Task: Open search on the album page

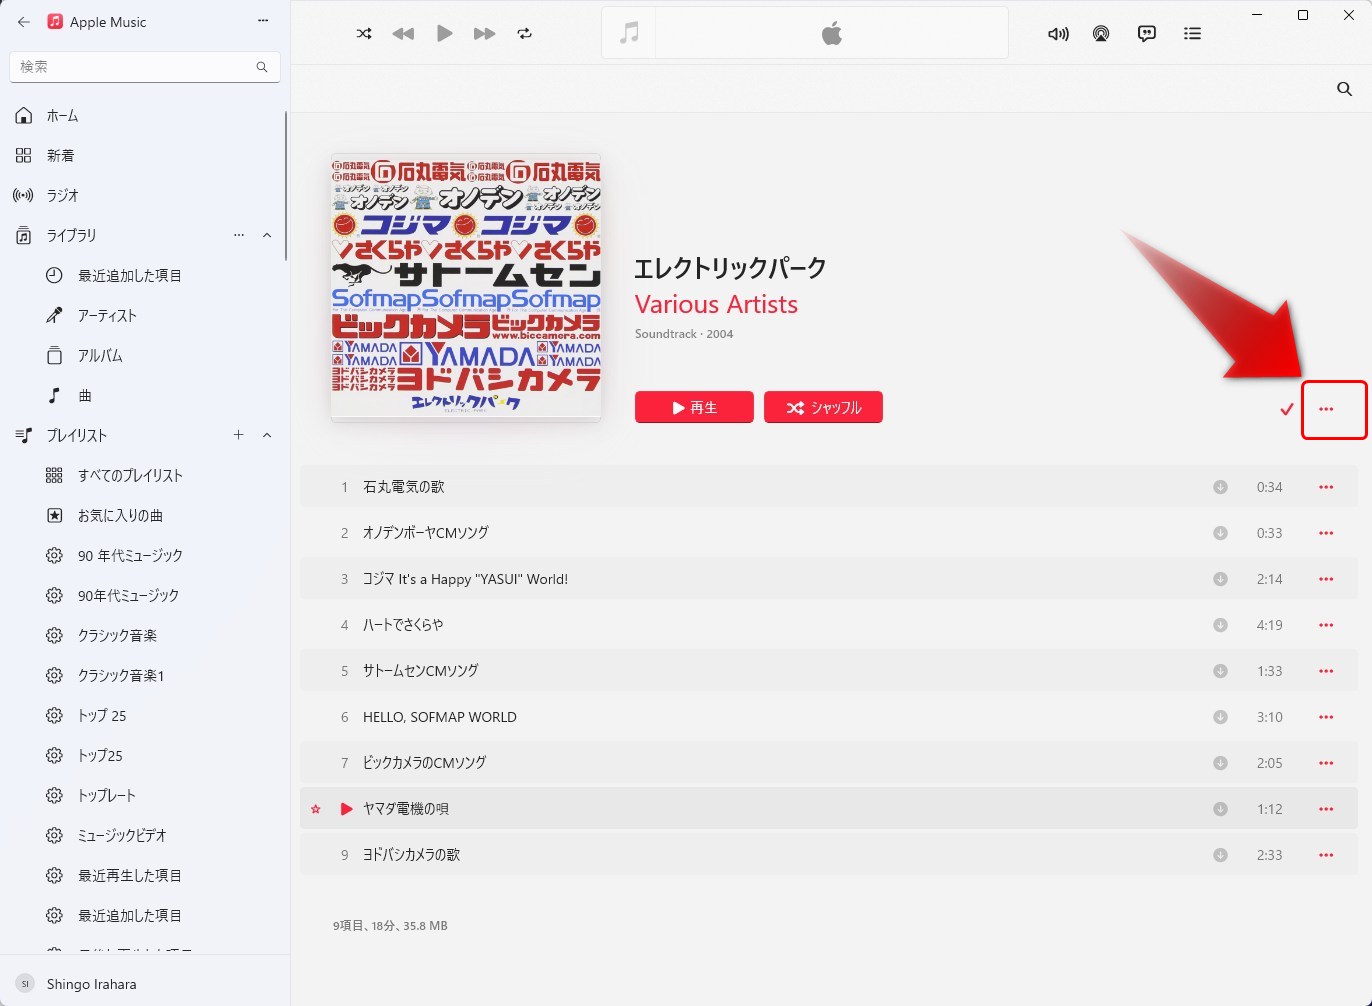Action: coord(1344,89)
